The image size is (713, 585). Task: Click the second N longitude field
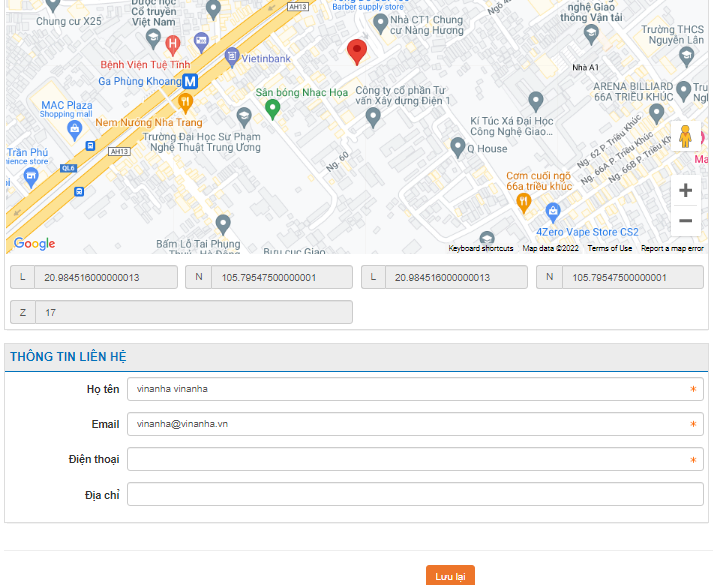(x=633, y=277)
